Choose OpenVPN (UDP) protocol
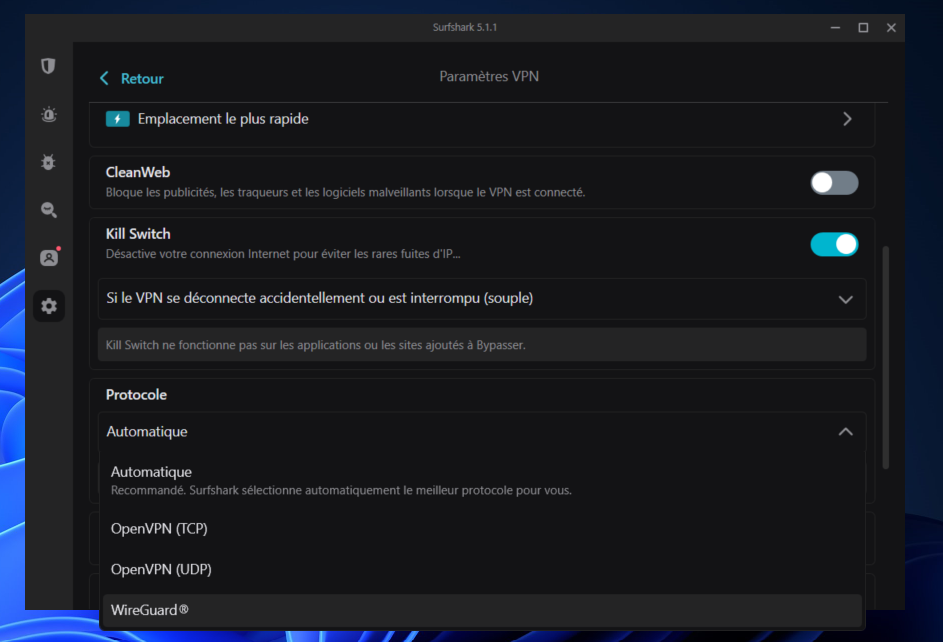The width and height of the screenshot is (943, 642). point(482,569)
